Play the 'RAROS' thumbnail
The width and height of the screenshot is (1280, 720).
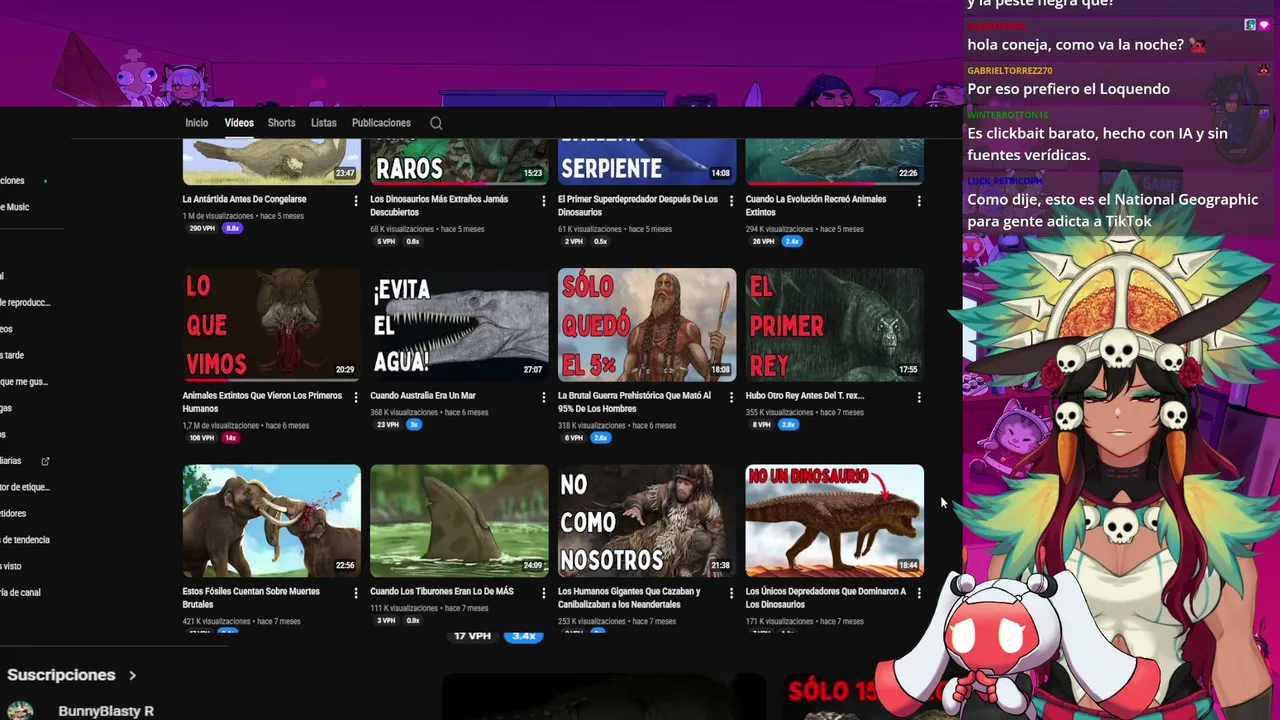(459, 162)
